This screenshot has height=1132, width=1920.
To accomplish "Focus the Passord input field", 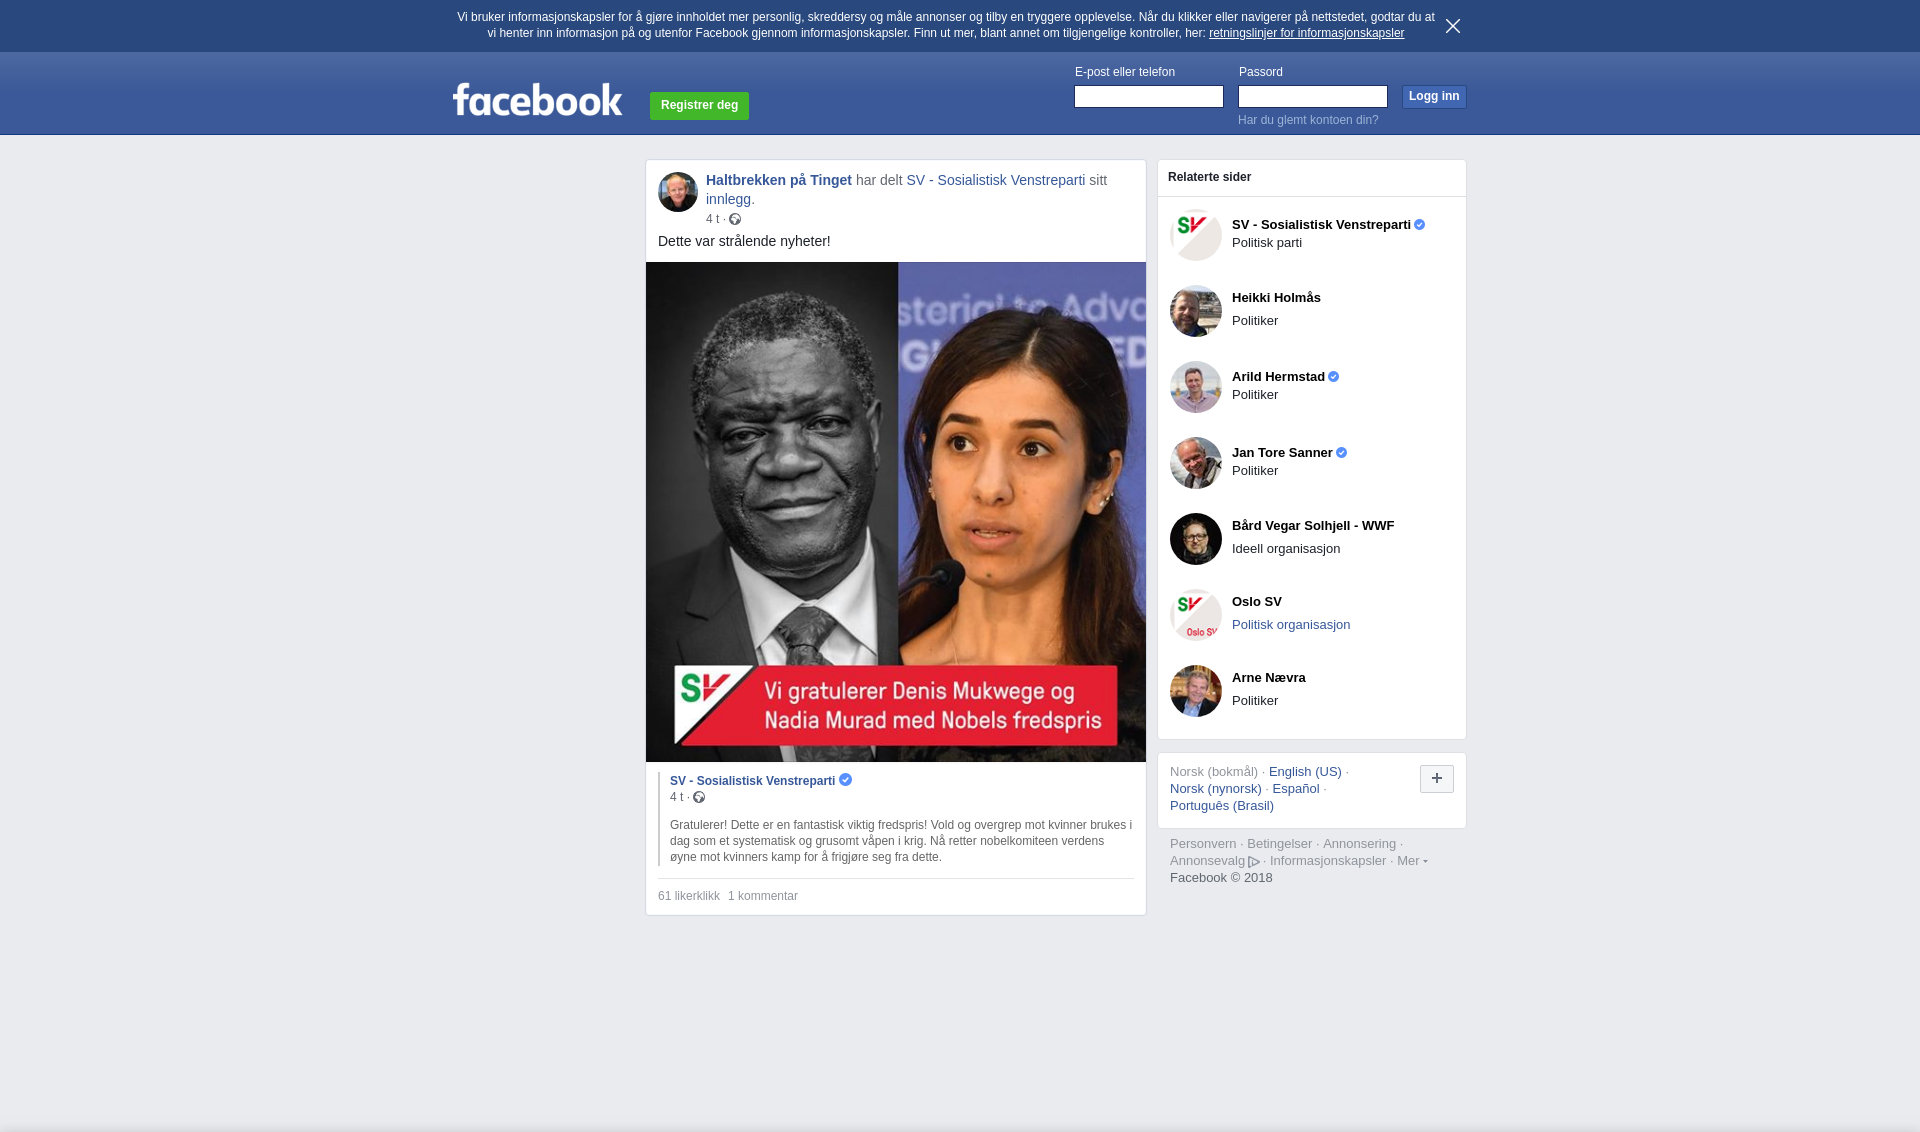I will click(x=1313, y=96).
